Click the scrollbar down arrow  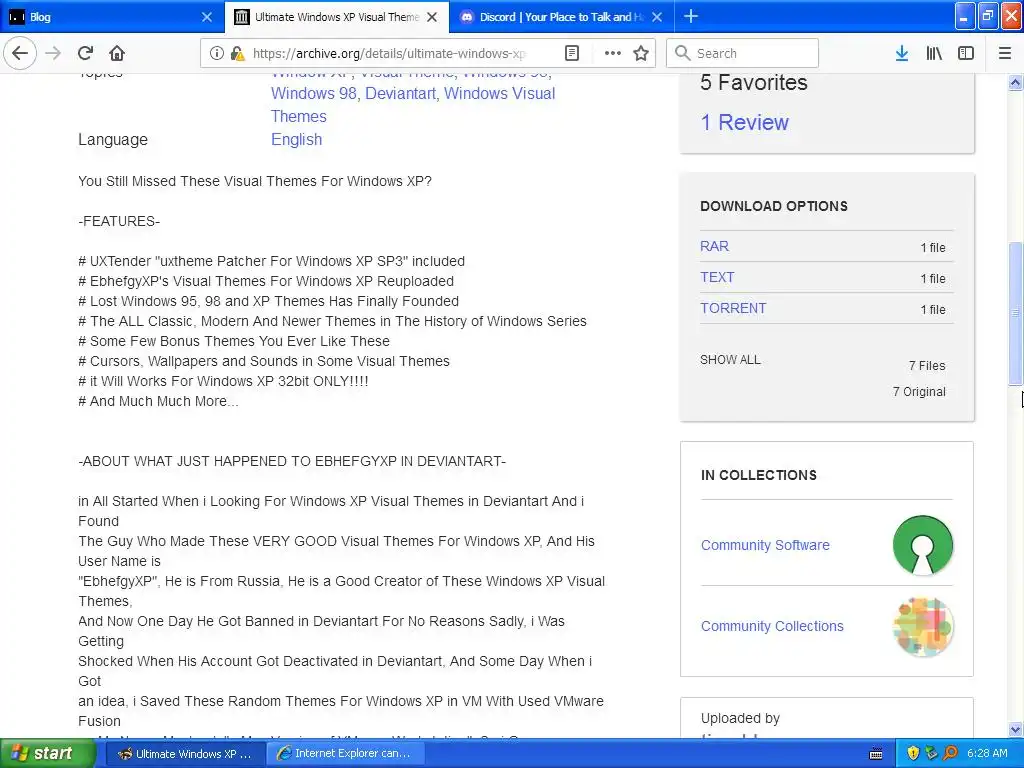[x=1015, y=729]
